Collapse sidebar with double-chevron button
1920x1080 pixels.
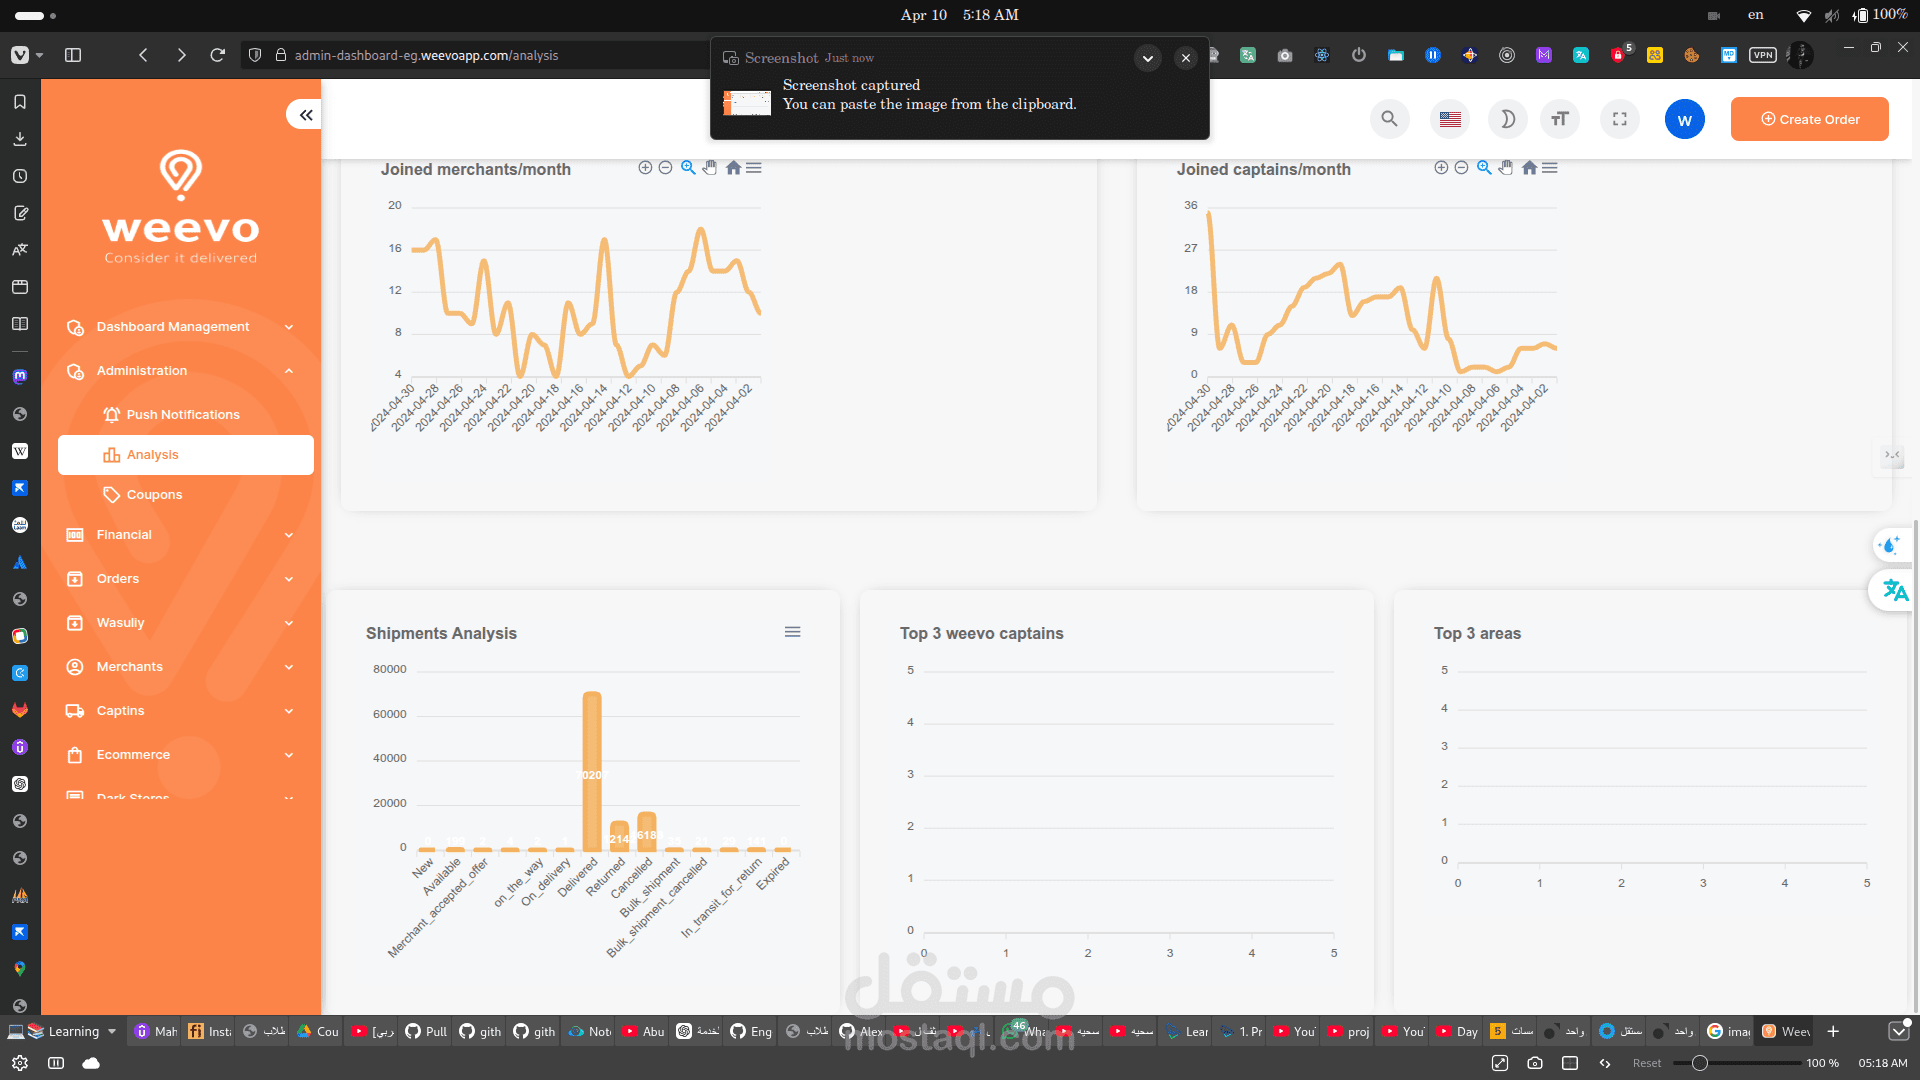pos(305,115)
